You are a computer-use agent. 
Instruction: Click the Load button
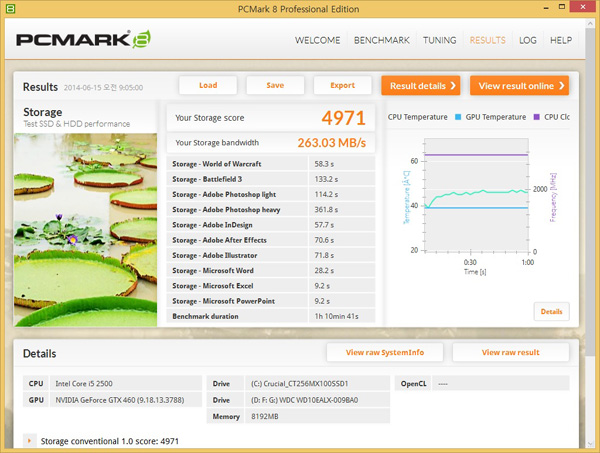(x=208, y=85)
